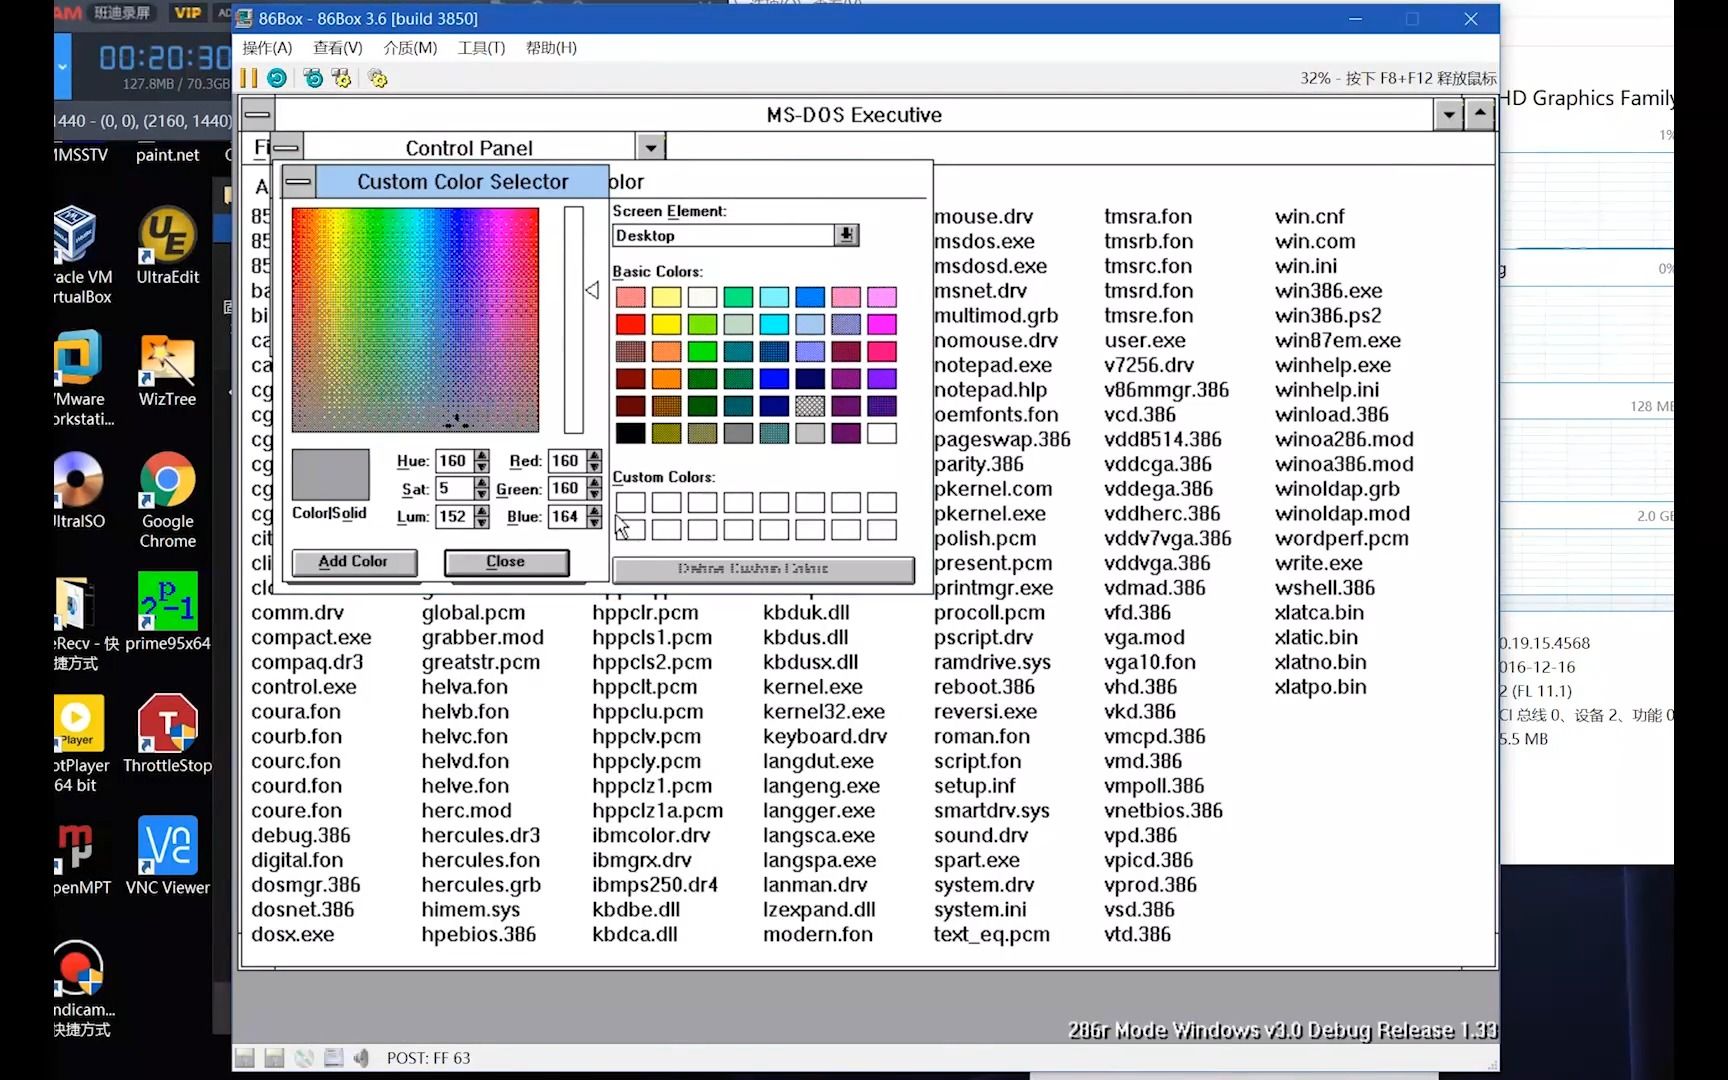Click the Add Color button
The image size is (1728, 1080).
pos(353,562)
